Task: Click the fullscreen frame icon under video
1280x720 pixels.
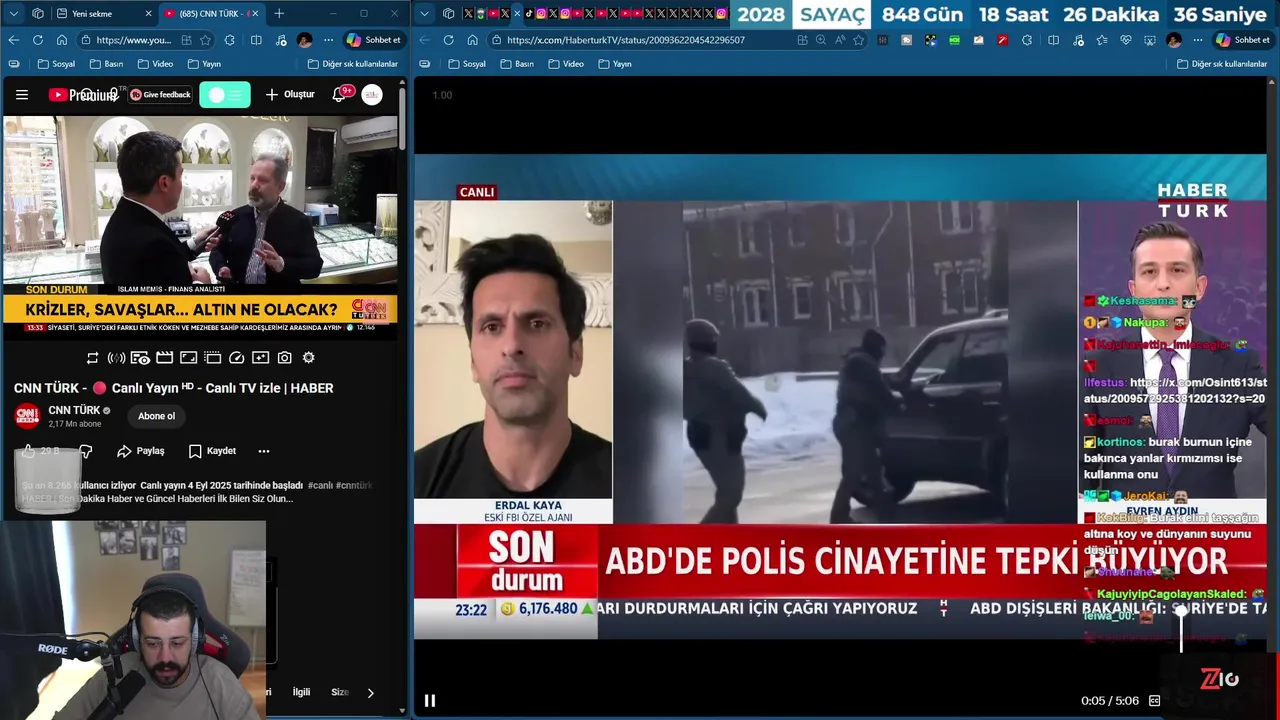Action: (188, 358)
